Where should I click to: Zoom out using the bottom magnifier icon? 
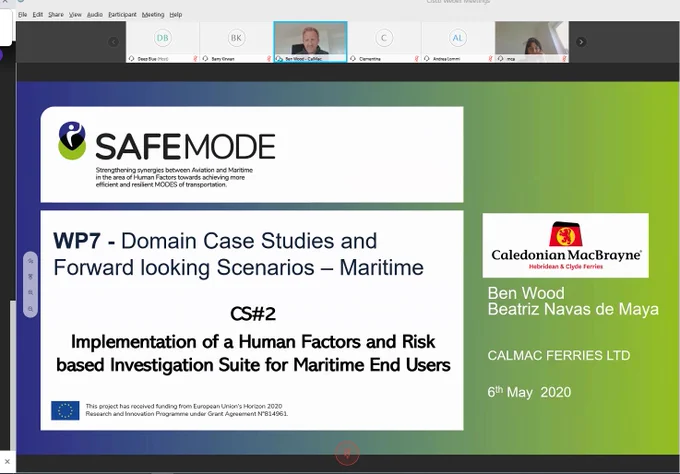point(30,309)
